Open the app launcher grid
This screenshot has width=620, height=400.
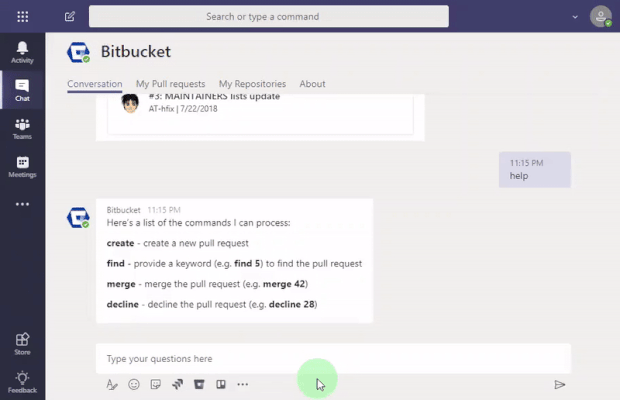[x=23, y=17]
